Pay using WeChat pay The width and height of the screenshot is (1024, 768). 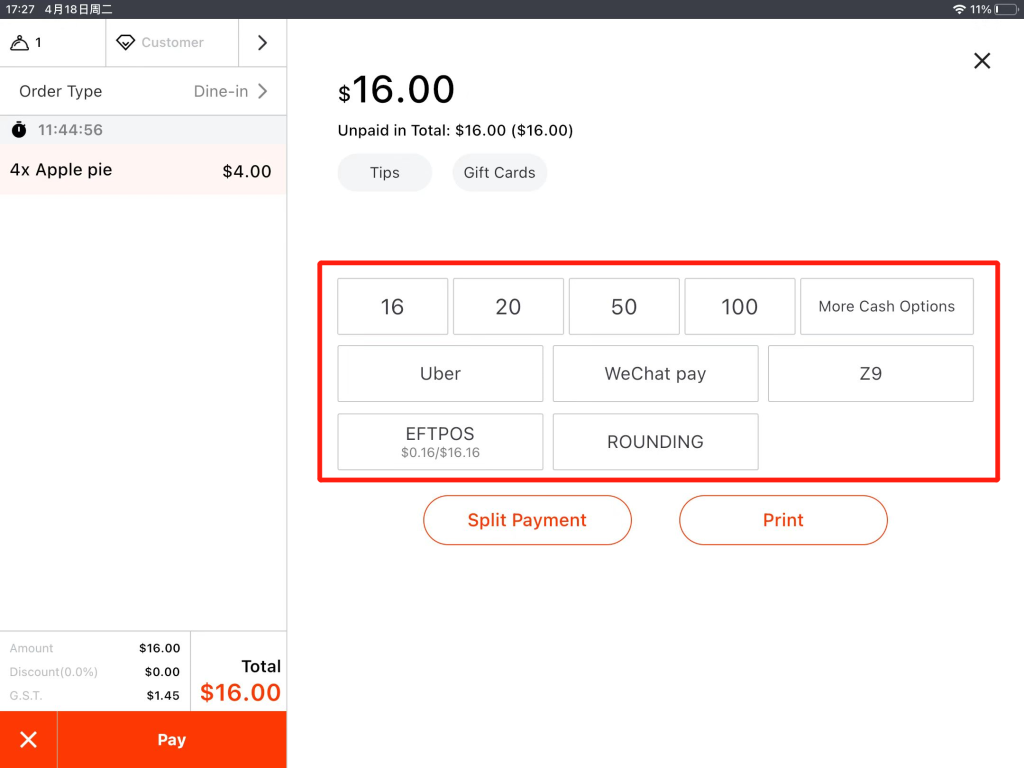[x=655, y=374]
